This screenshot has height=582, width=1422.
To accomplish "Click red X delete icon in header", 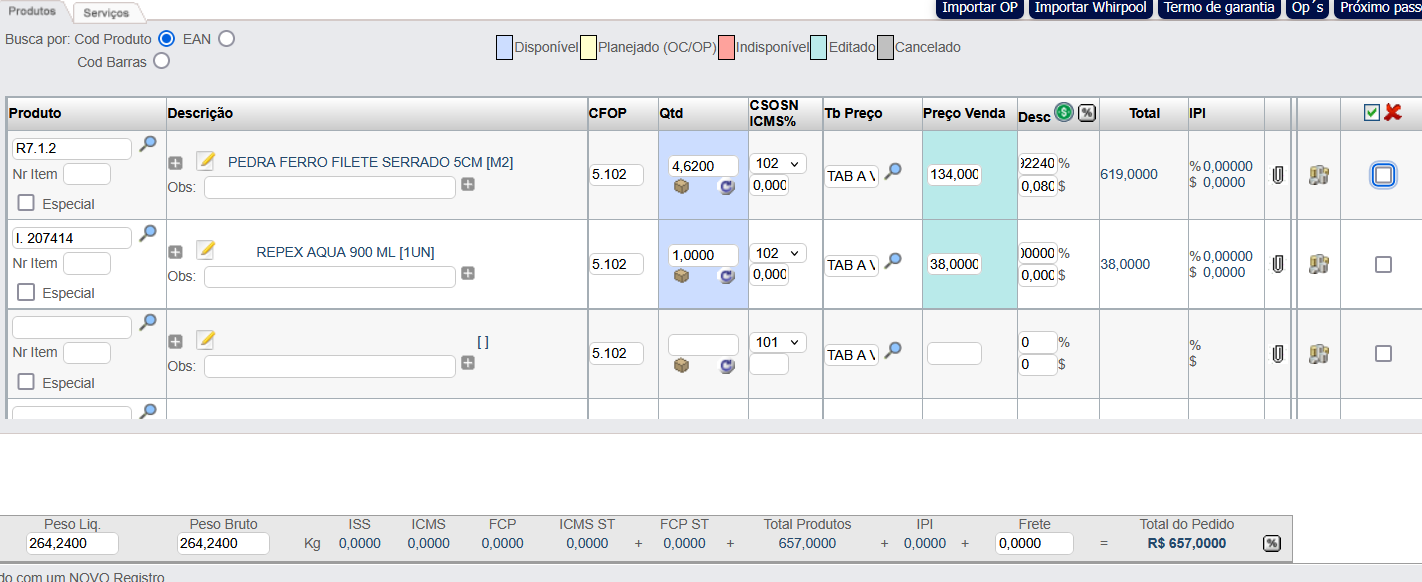I will (x=1393, y=113).
